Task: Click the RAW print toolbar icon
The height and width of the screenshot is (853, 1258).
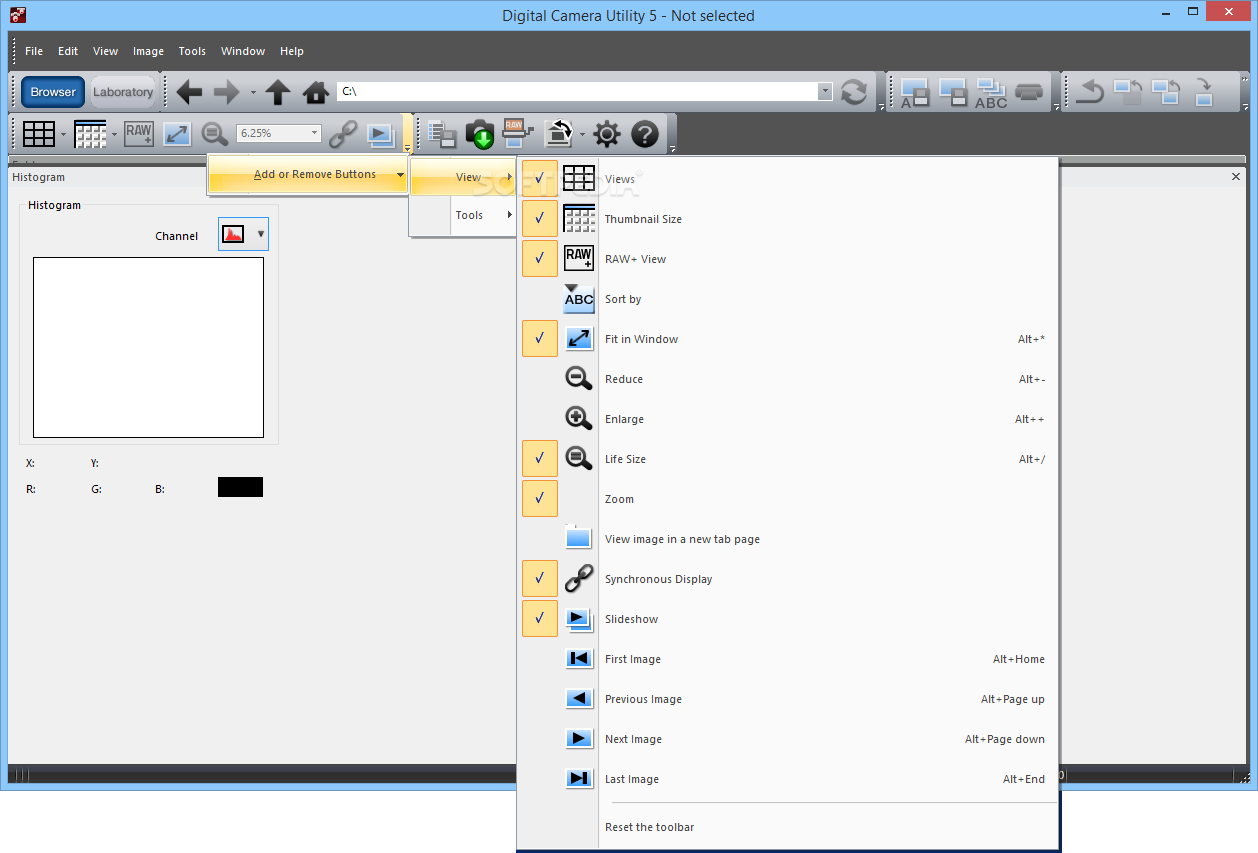Action: coord(517,133)
